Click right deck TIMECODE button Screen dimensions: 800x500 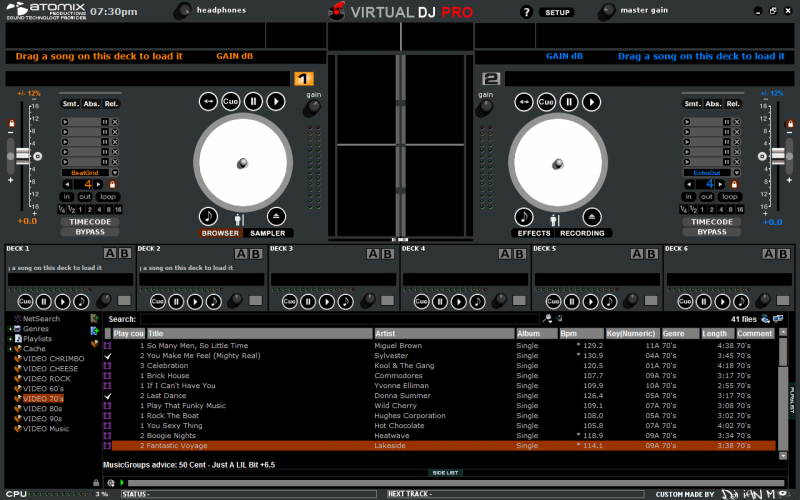click(x=712, y=222)
